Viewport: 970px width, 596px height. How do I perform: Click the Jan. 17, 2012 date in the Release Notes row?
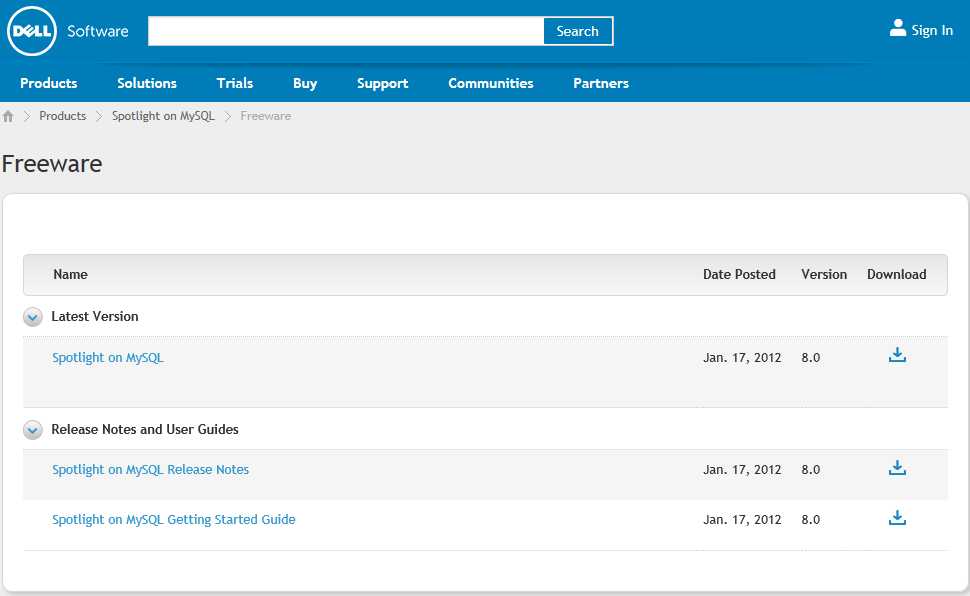click(x=742, y=470)
